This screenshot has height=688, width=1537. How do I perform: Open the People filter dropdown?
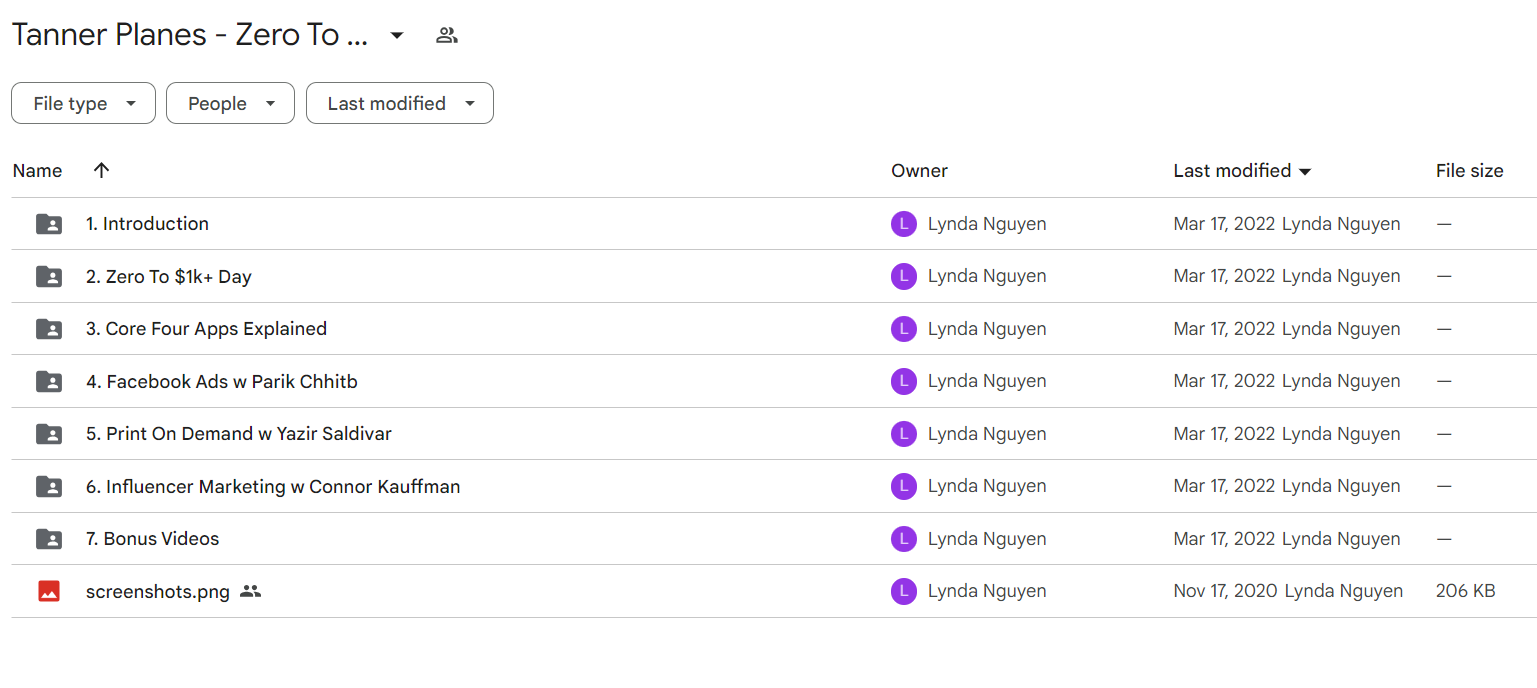tap(230, 103)
